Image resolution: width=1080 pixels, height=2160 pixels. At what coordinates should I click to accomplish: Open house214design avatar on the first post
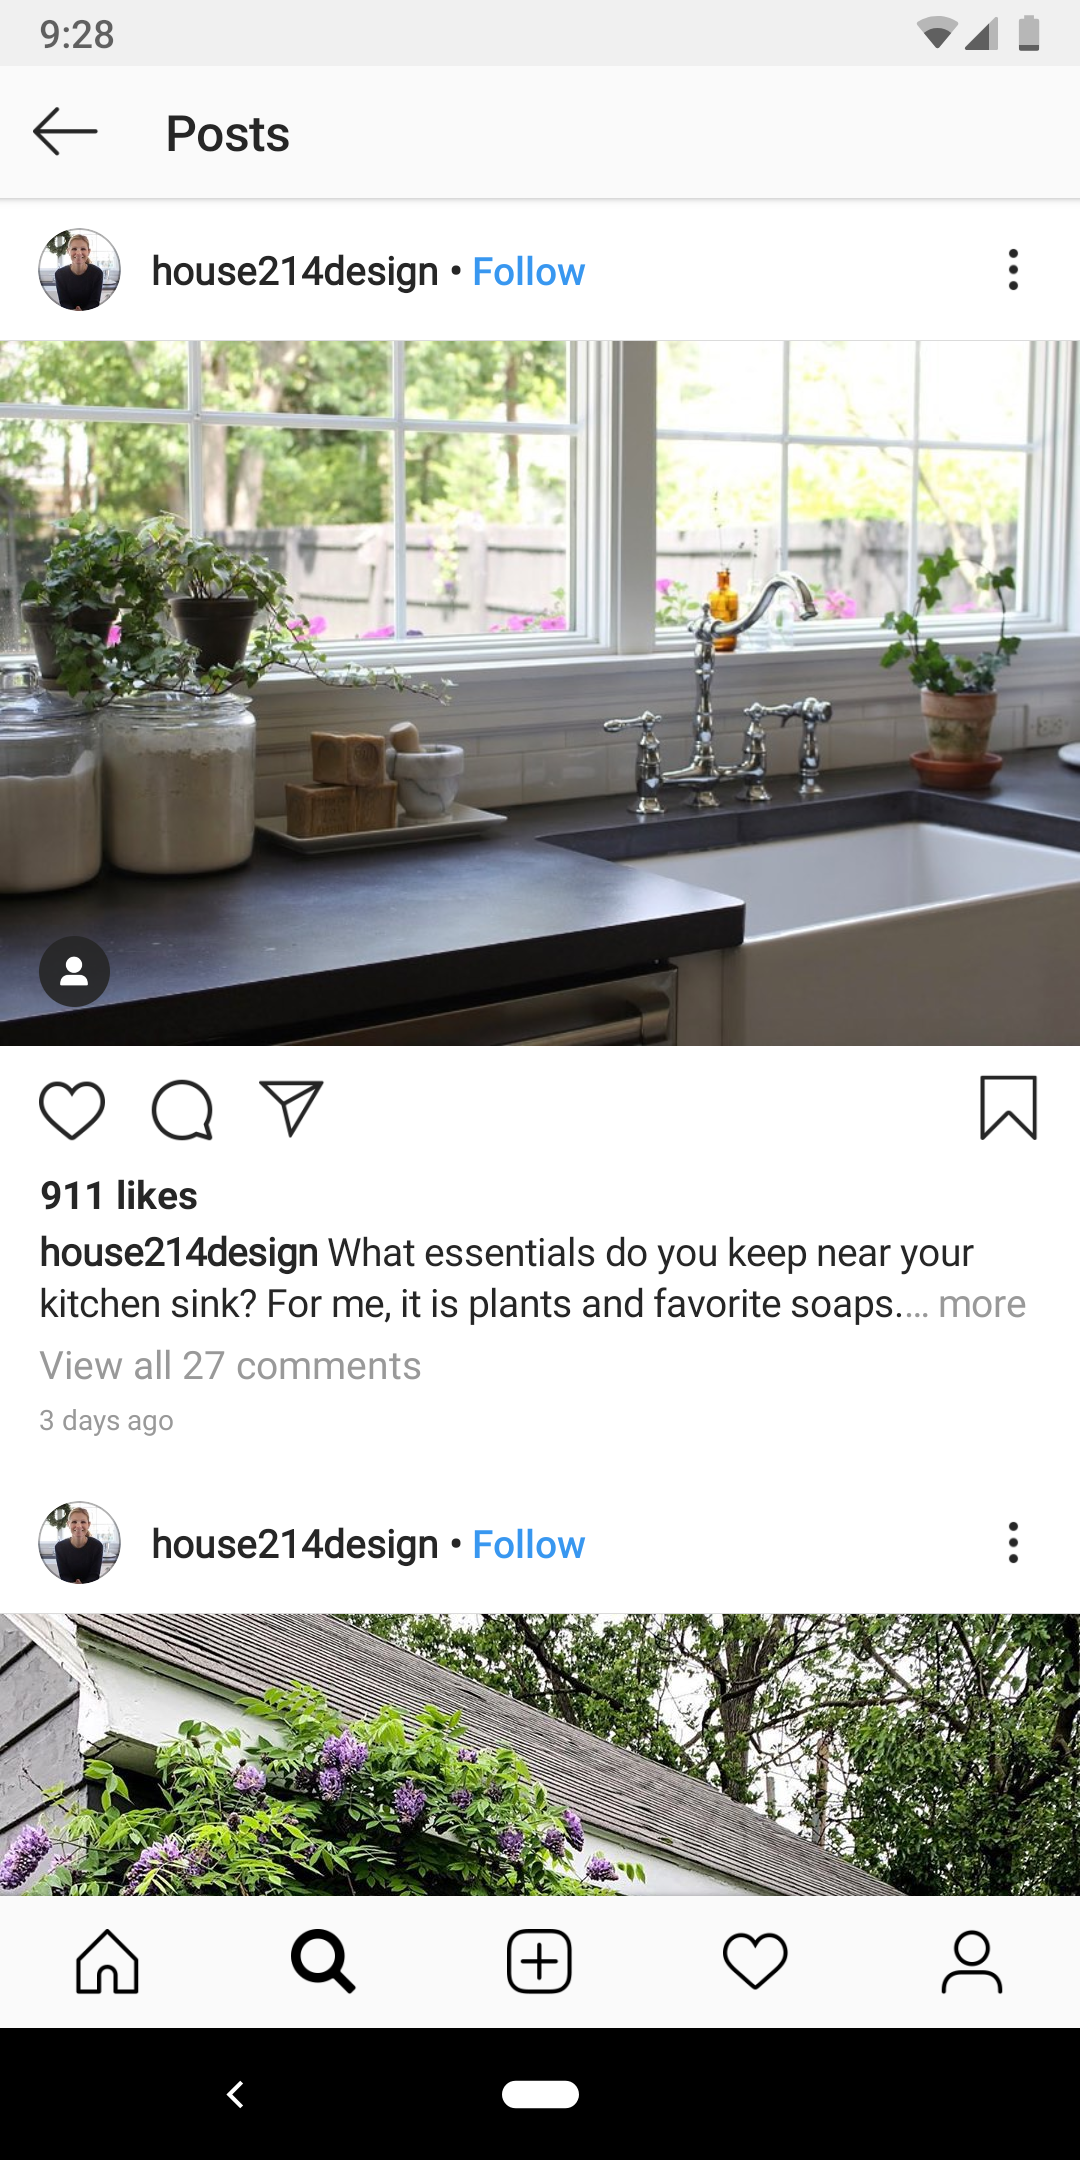[x=79, y=270]
